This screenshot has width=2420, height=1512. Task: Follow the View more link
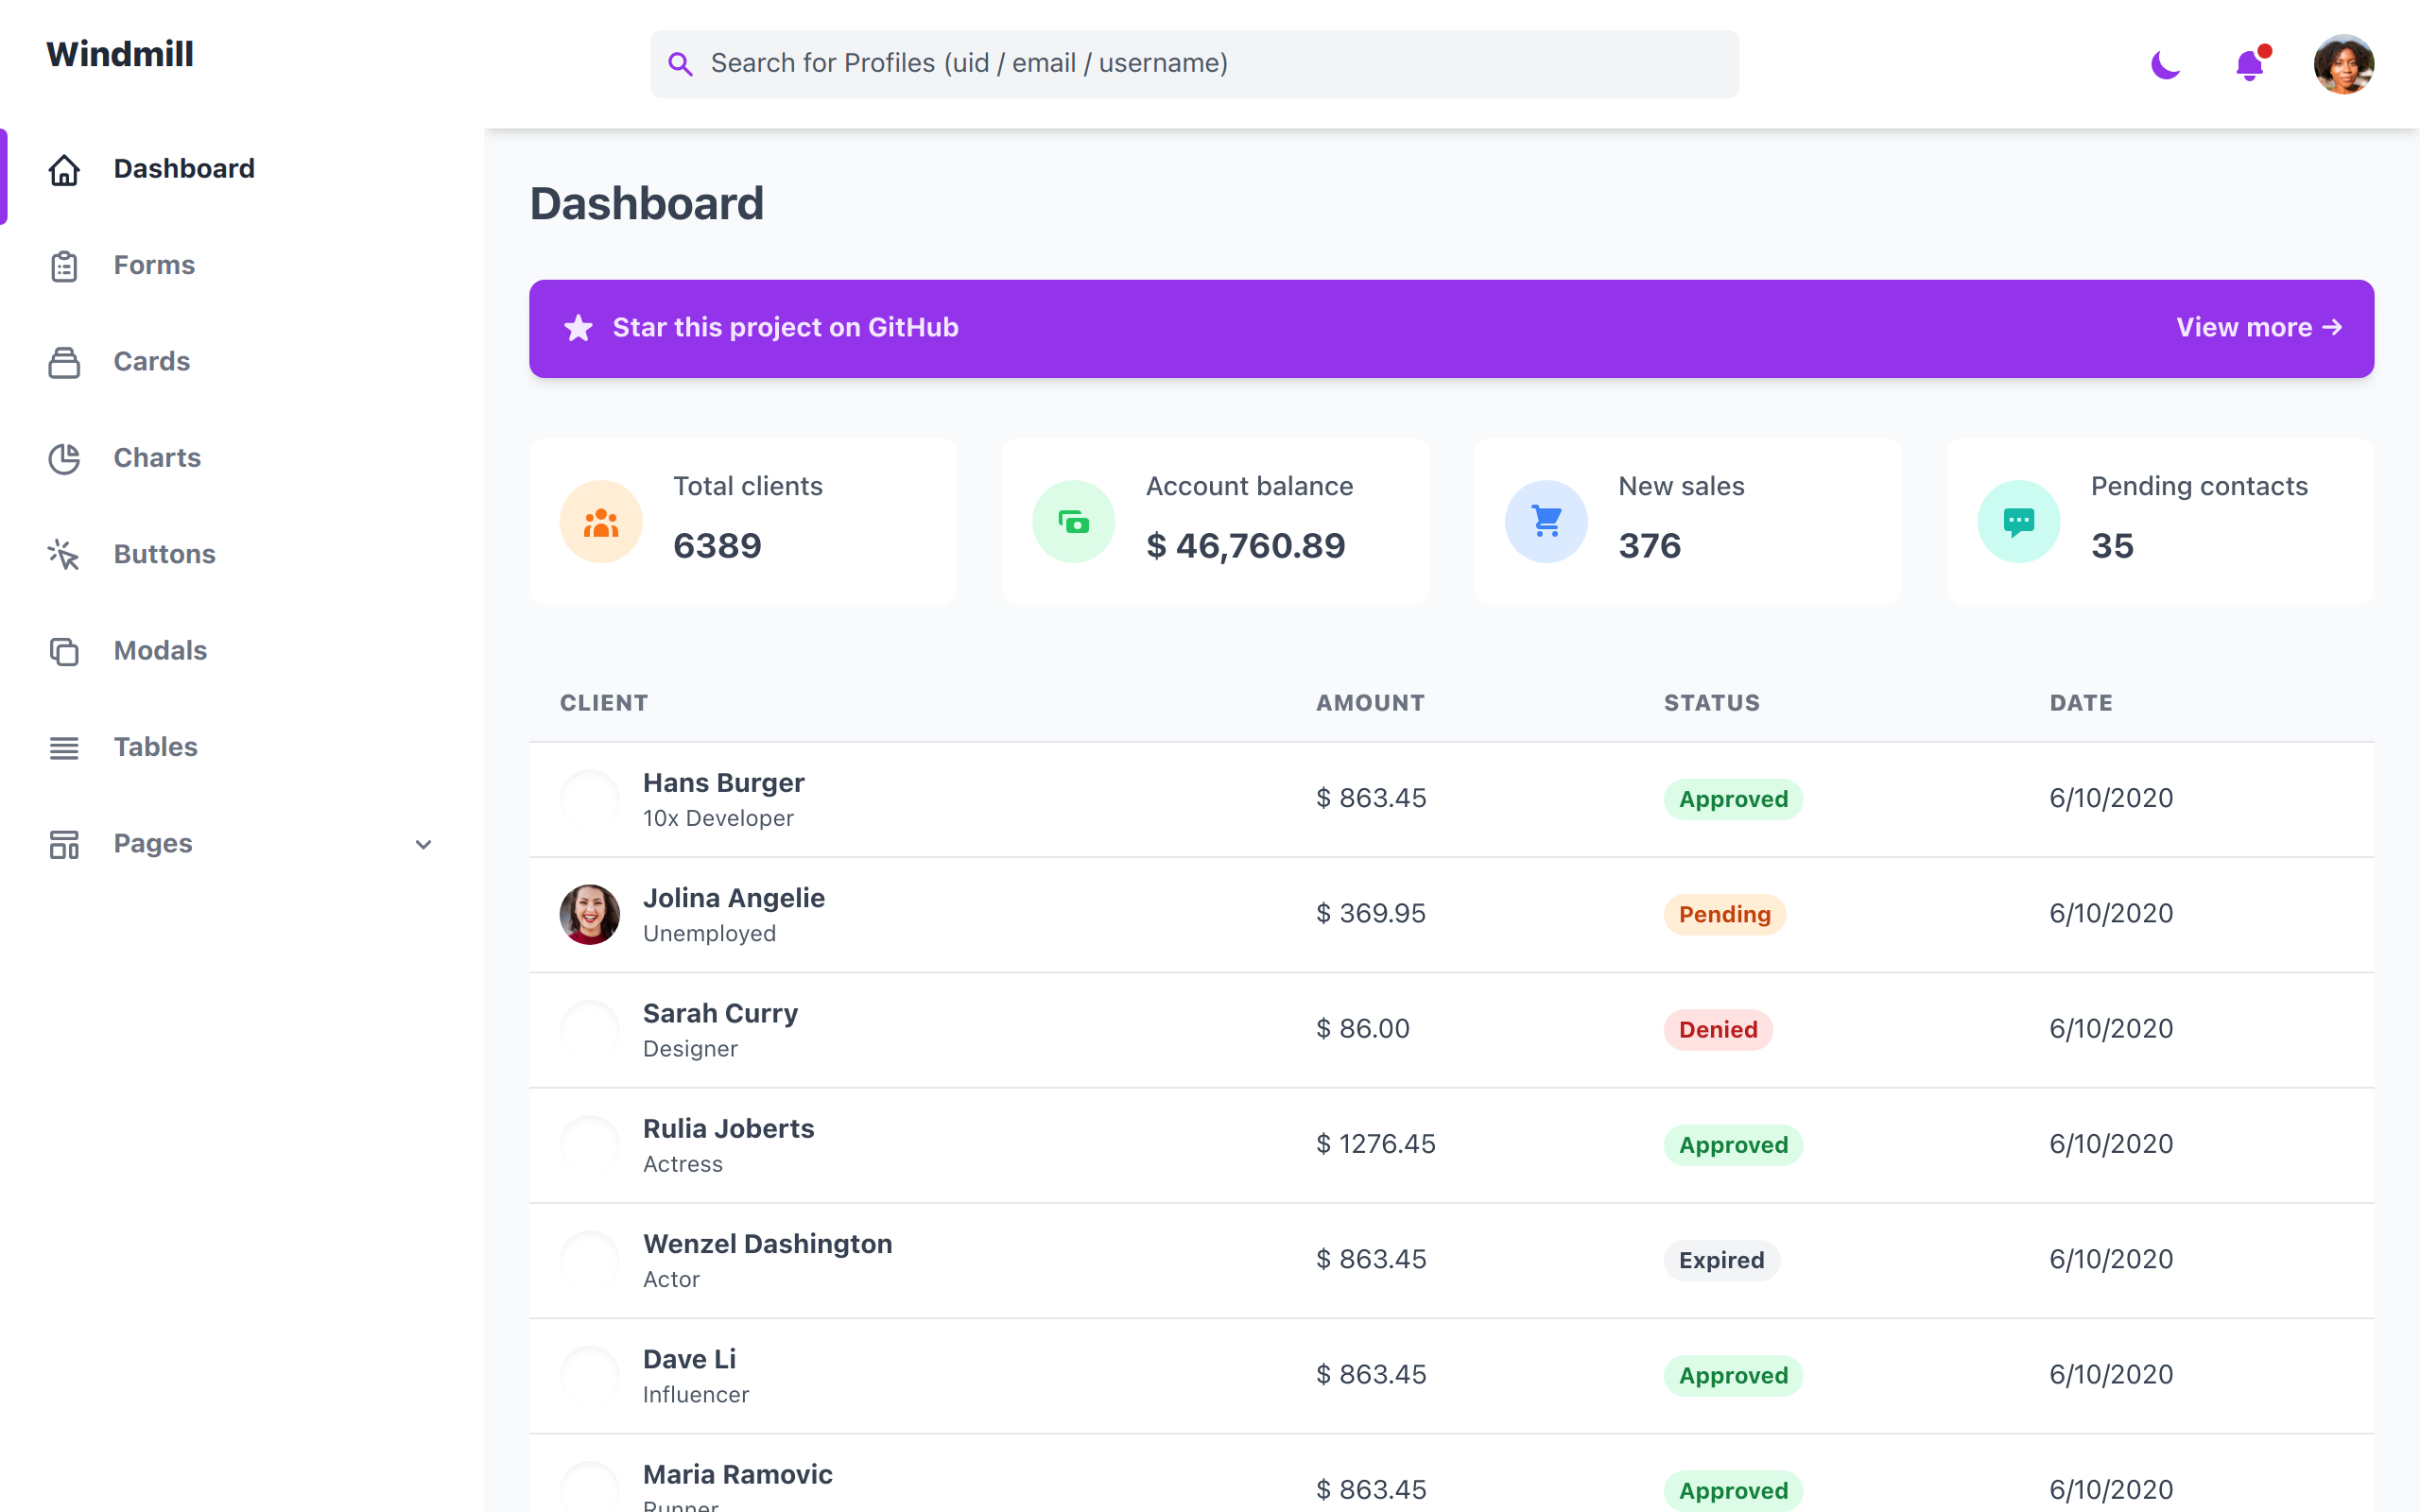(2258, 328)
